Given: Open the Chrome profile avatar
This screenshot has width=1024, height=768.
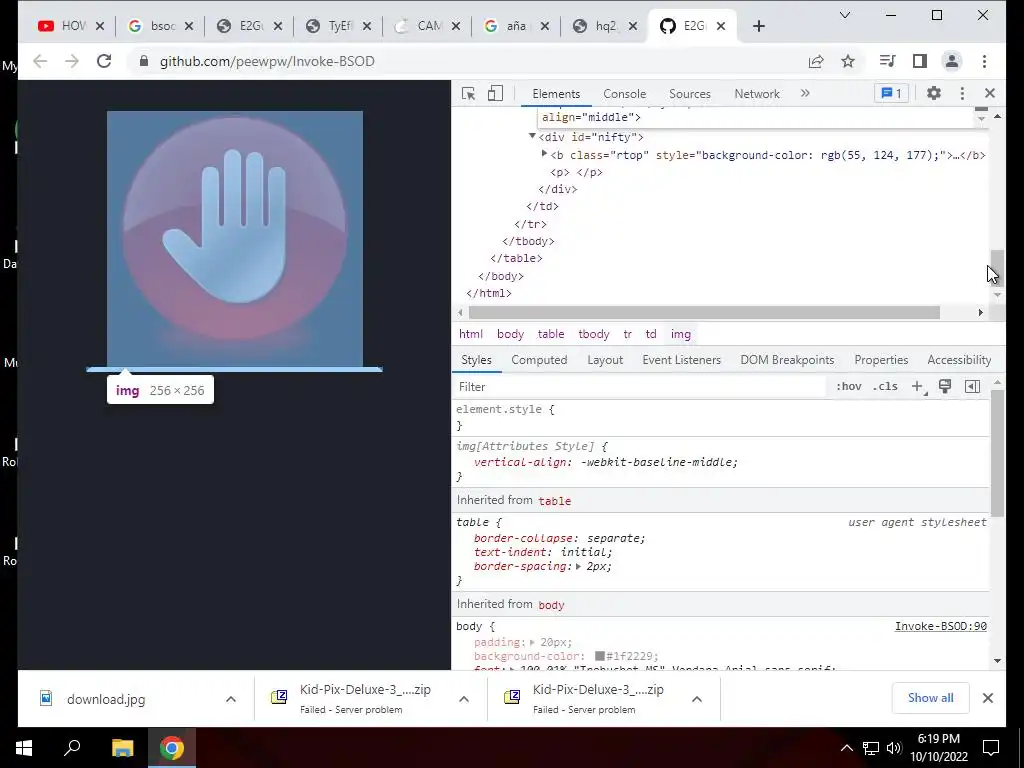Looking at the screenshot, I should click(952, 61).
